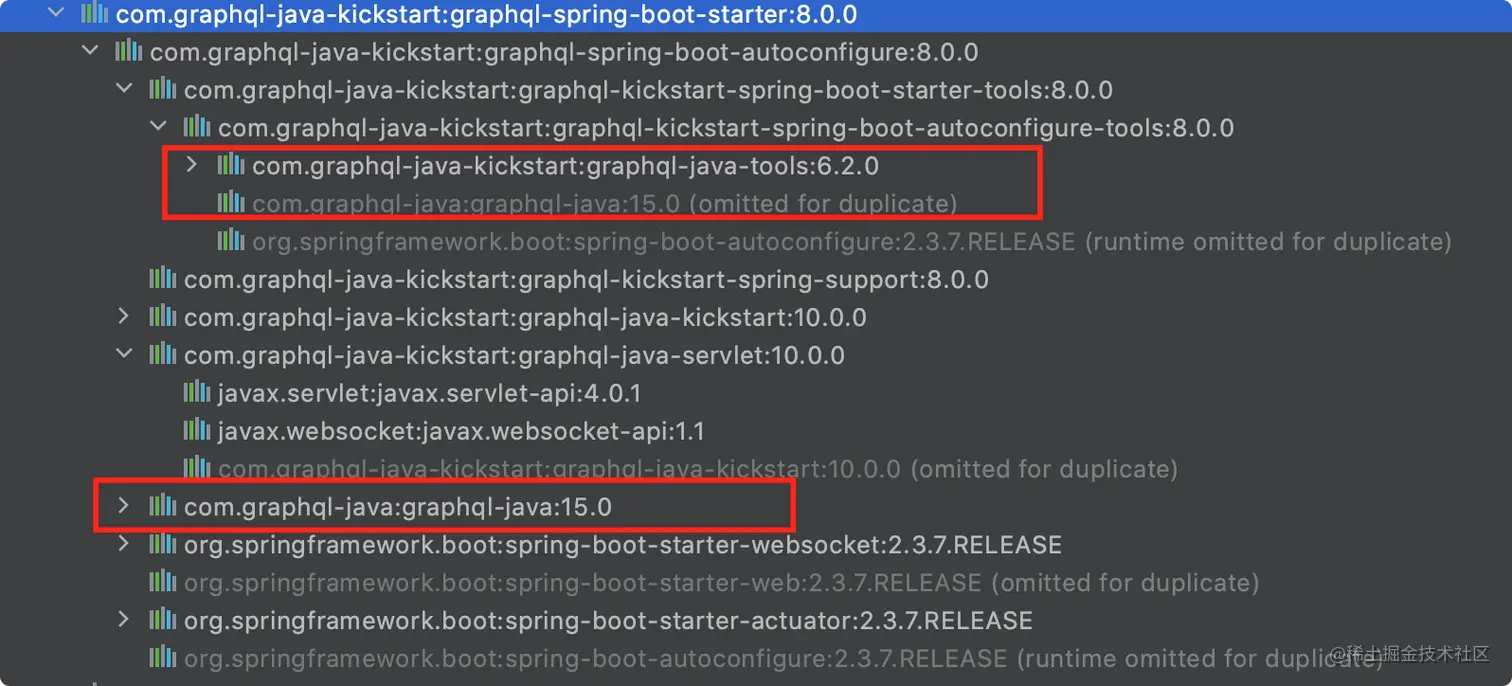Expand the spring-boot-starter-websocket node

click(123, 544)
